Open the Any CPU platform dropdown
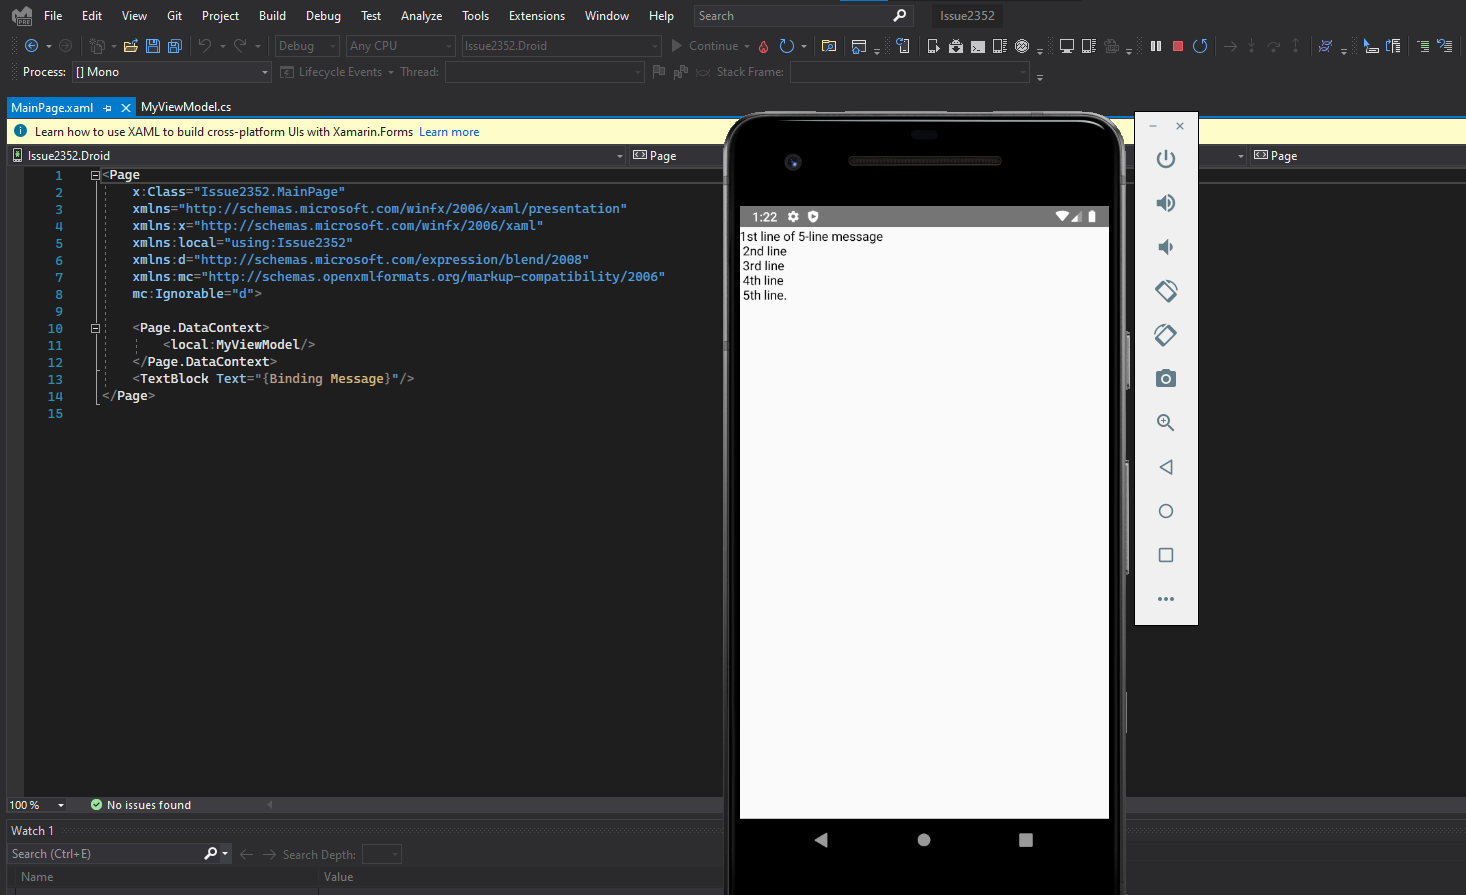This screenshot has height=895, width=1466. [x=400, y=45]
